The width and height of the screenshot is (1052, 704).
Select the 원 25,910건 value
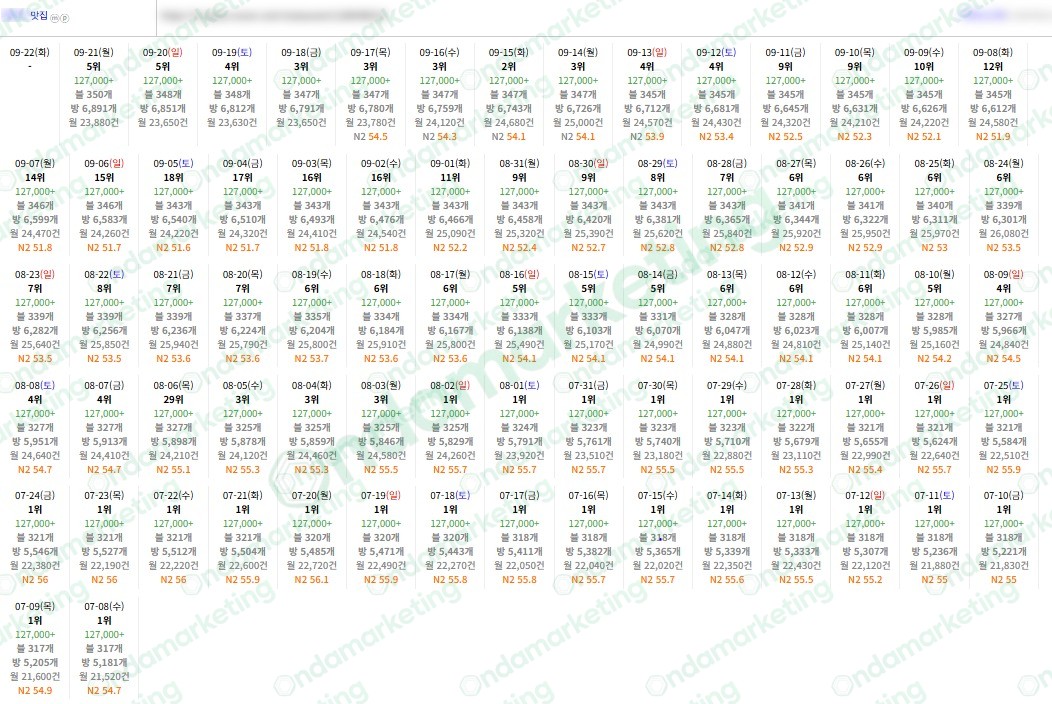(x=381, y=345)
